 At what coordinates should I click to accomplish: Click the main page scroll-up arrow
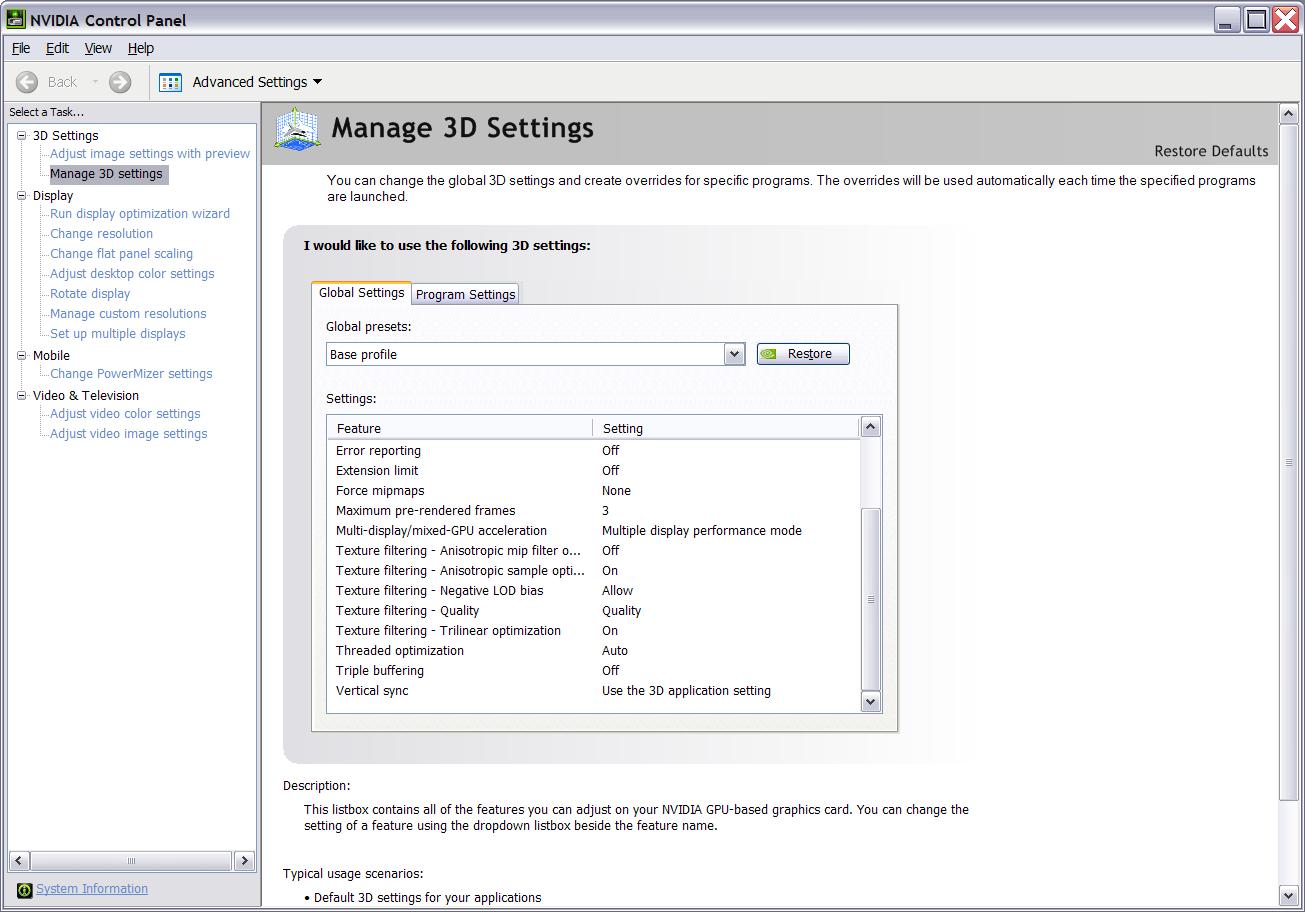(1288, 114)
